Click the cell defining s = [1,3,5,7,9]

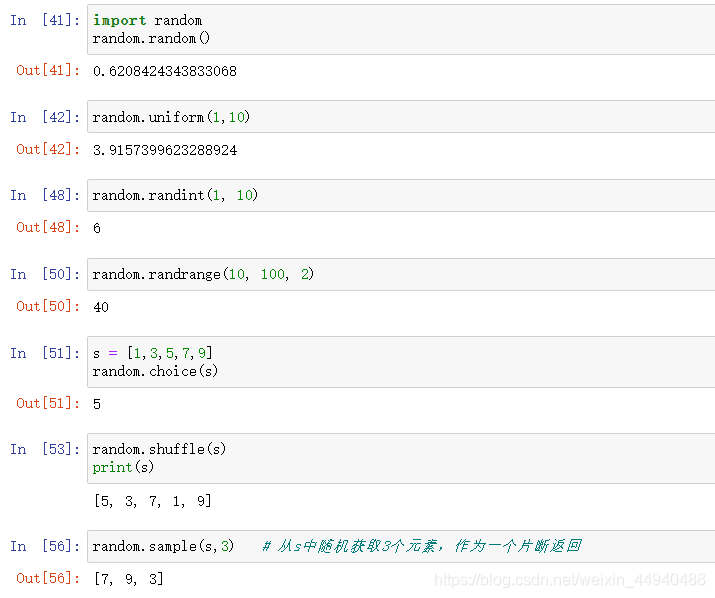pos(401,362)
